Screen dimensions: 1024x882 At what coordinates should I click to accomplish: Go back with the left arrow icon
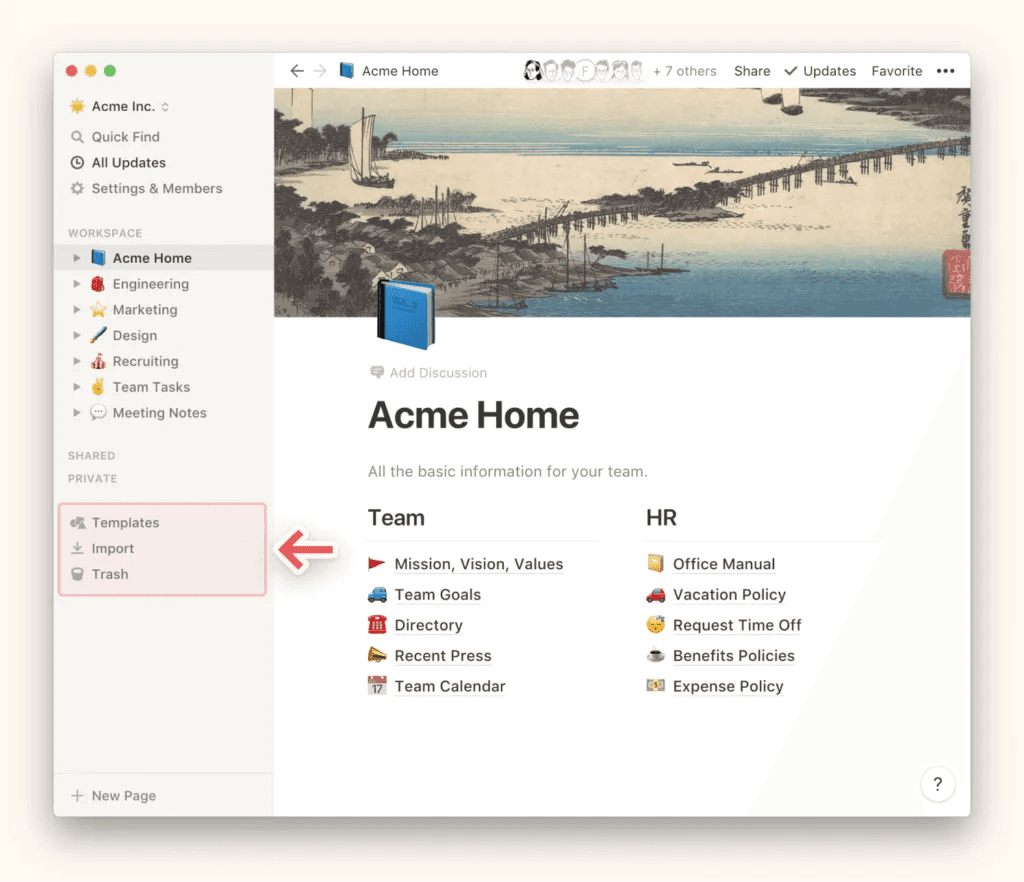point(297,71)
